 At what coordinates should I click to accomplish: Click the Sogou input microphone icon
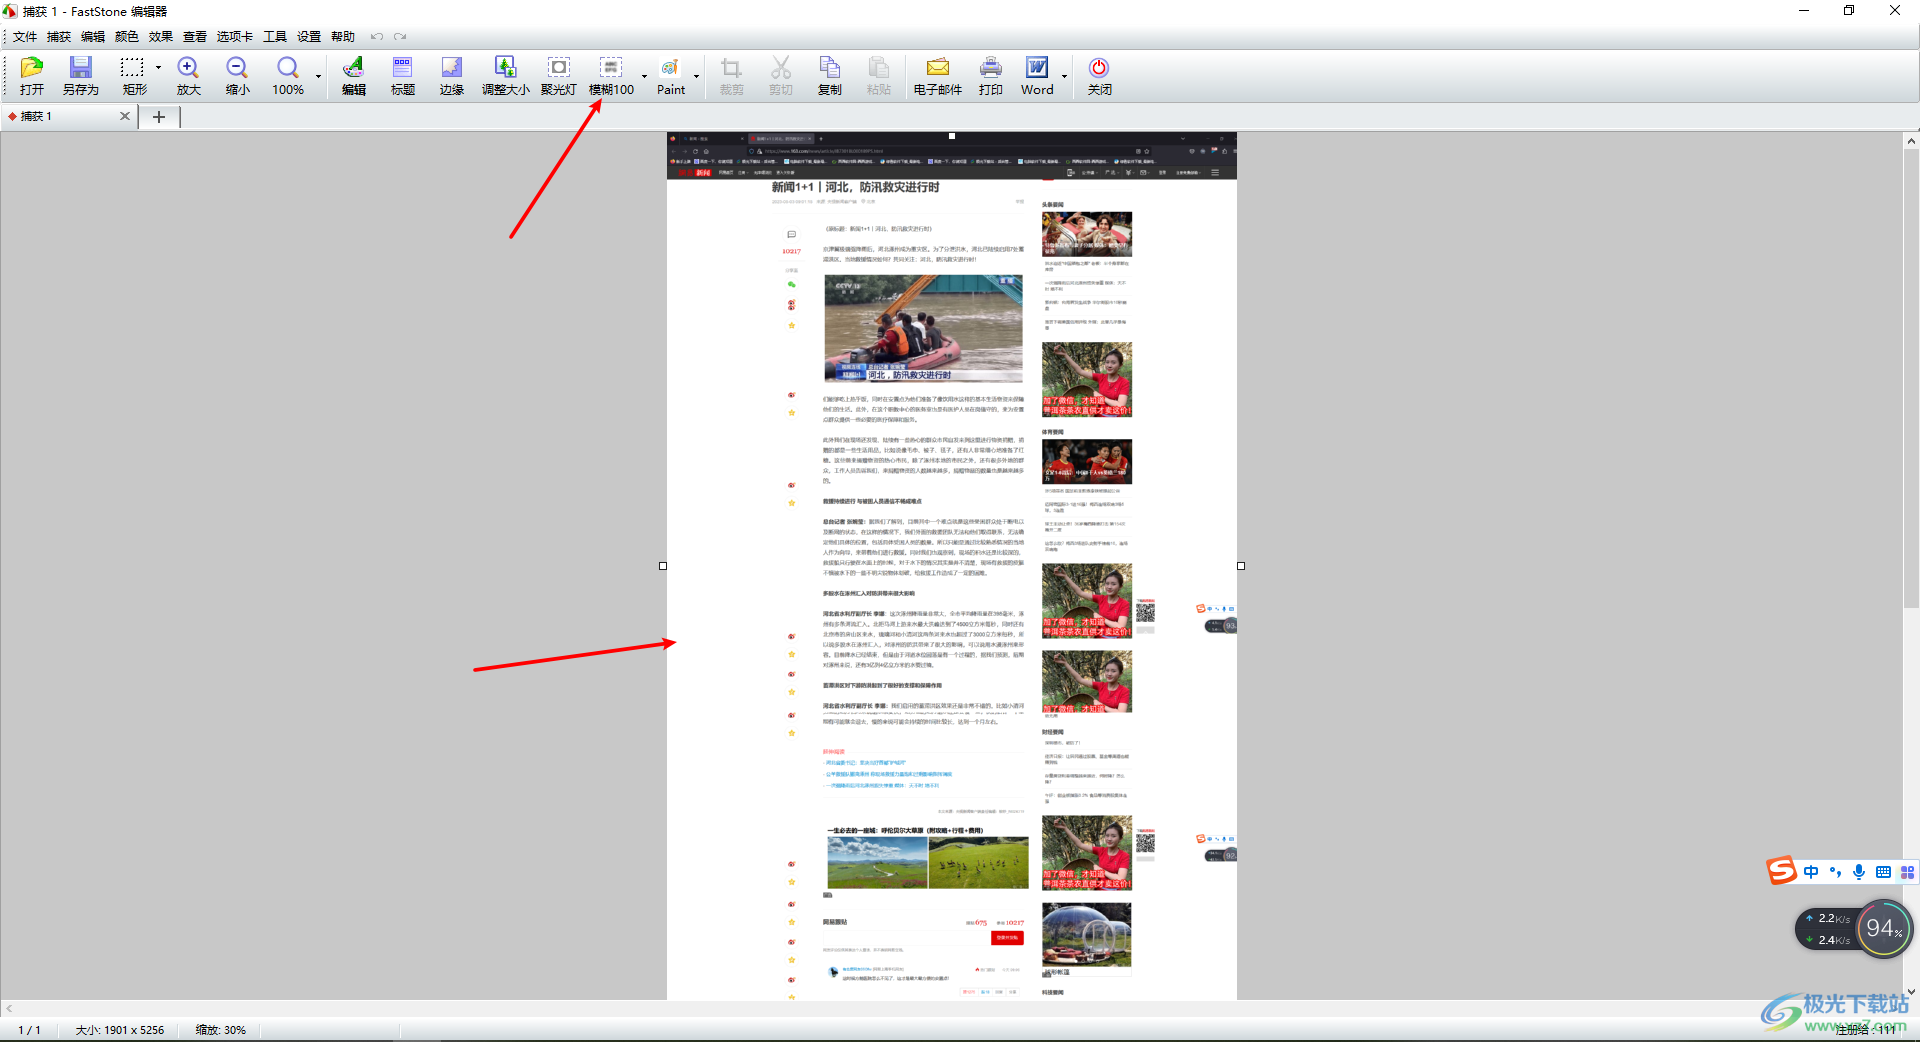tap(1859, 872)
